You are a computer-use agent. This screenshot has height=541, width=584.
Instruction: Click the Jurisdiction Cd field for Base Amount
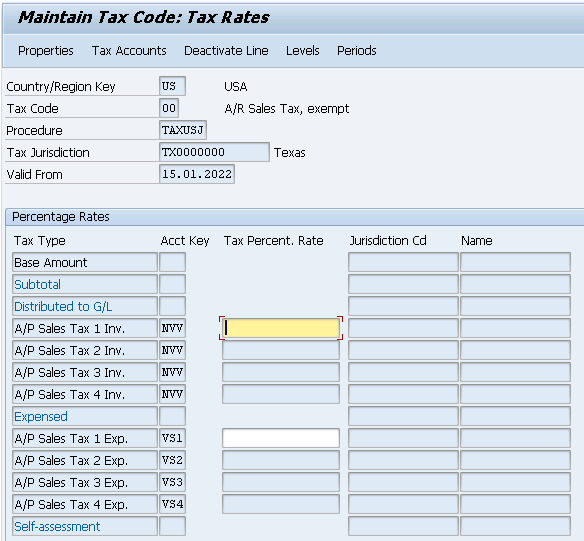(403, 262)
